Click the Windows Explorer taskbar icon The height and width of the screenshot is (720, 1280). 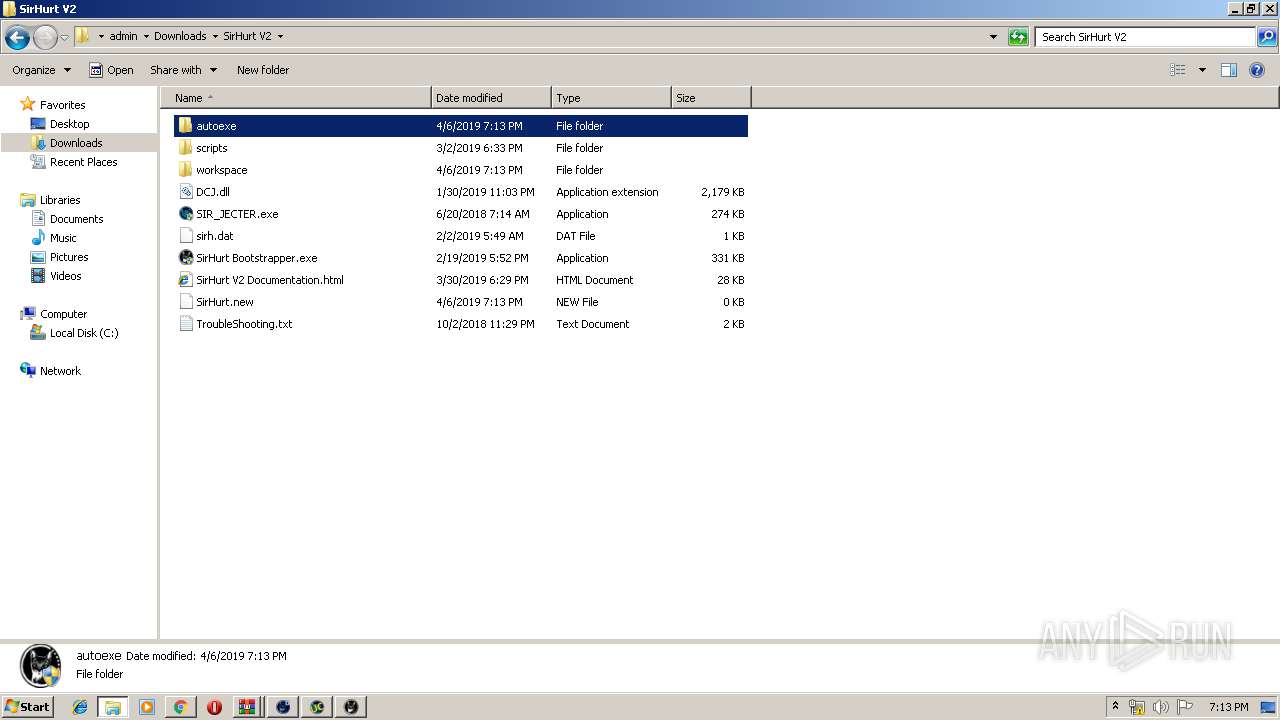tap(113, 707)
